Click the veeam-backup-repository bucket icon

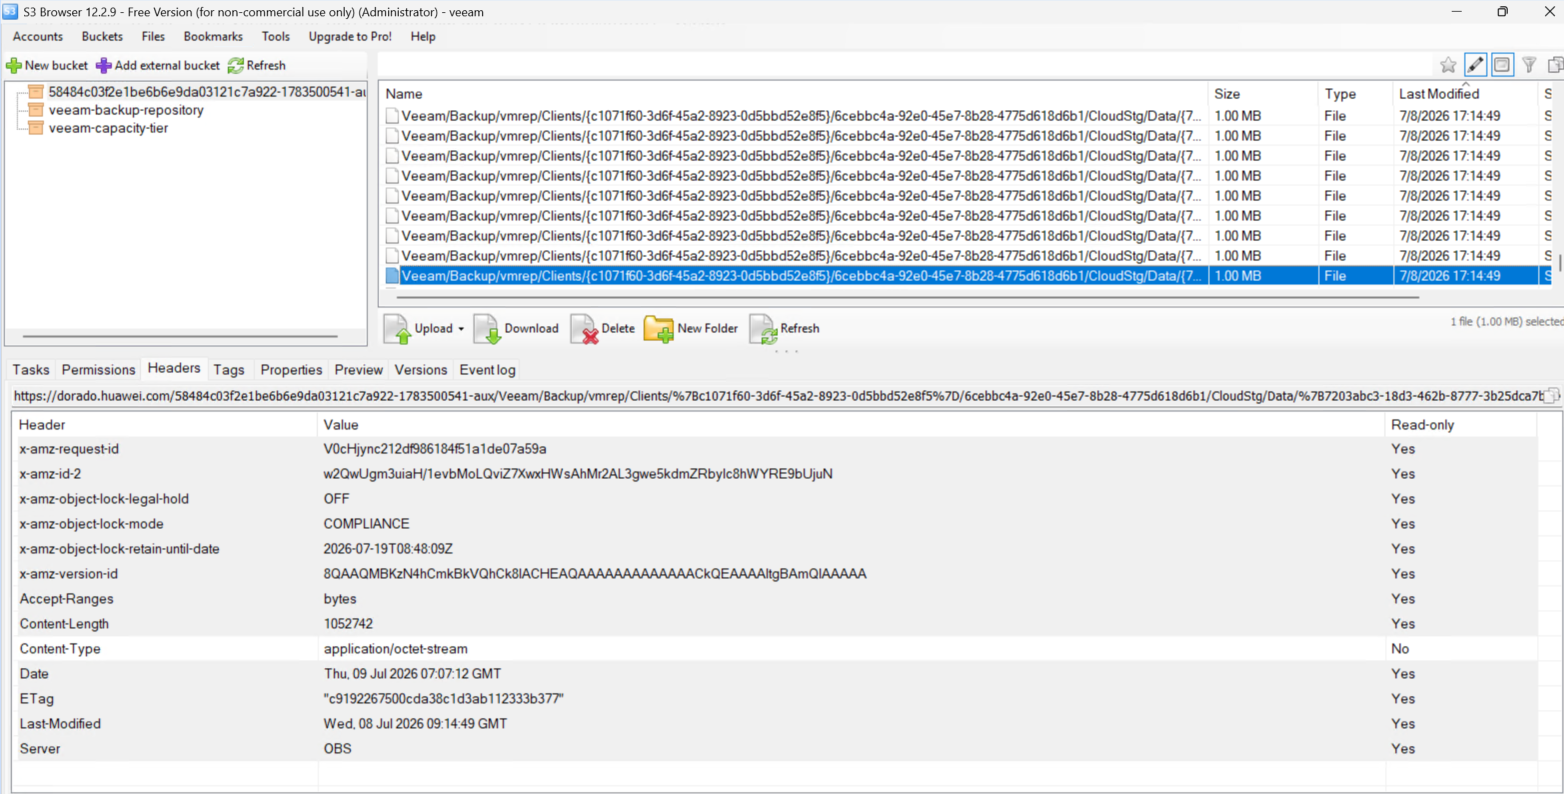(x=36, y=110)
